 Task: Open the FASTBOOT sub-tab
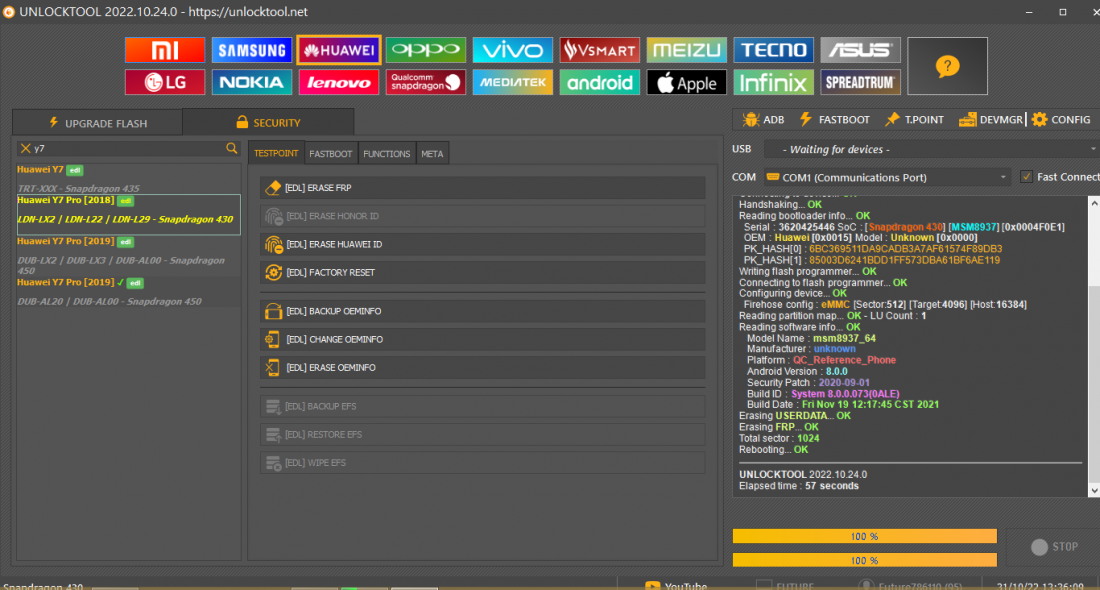[x=330, y=154]
